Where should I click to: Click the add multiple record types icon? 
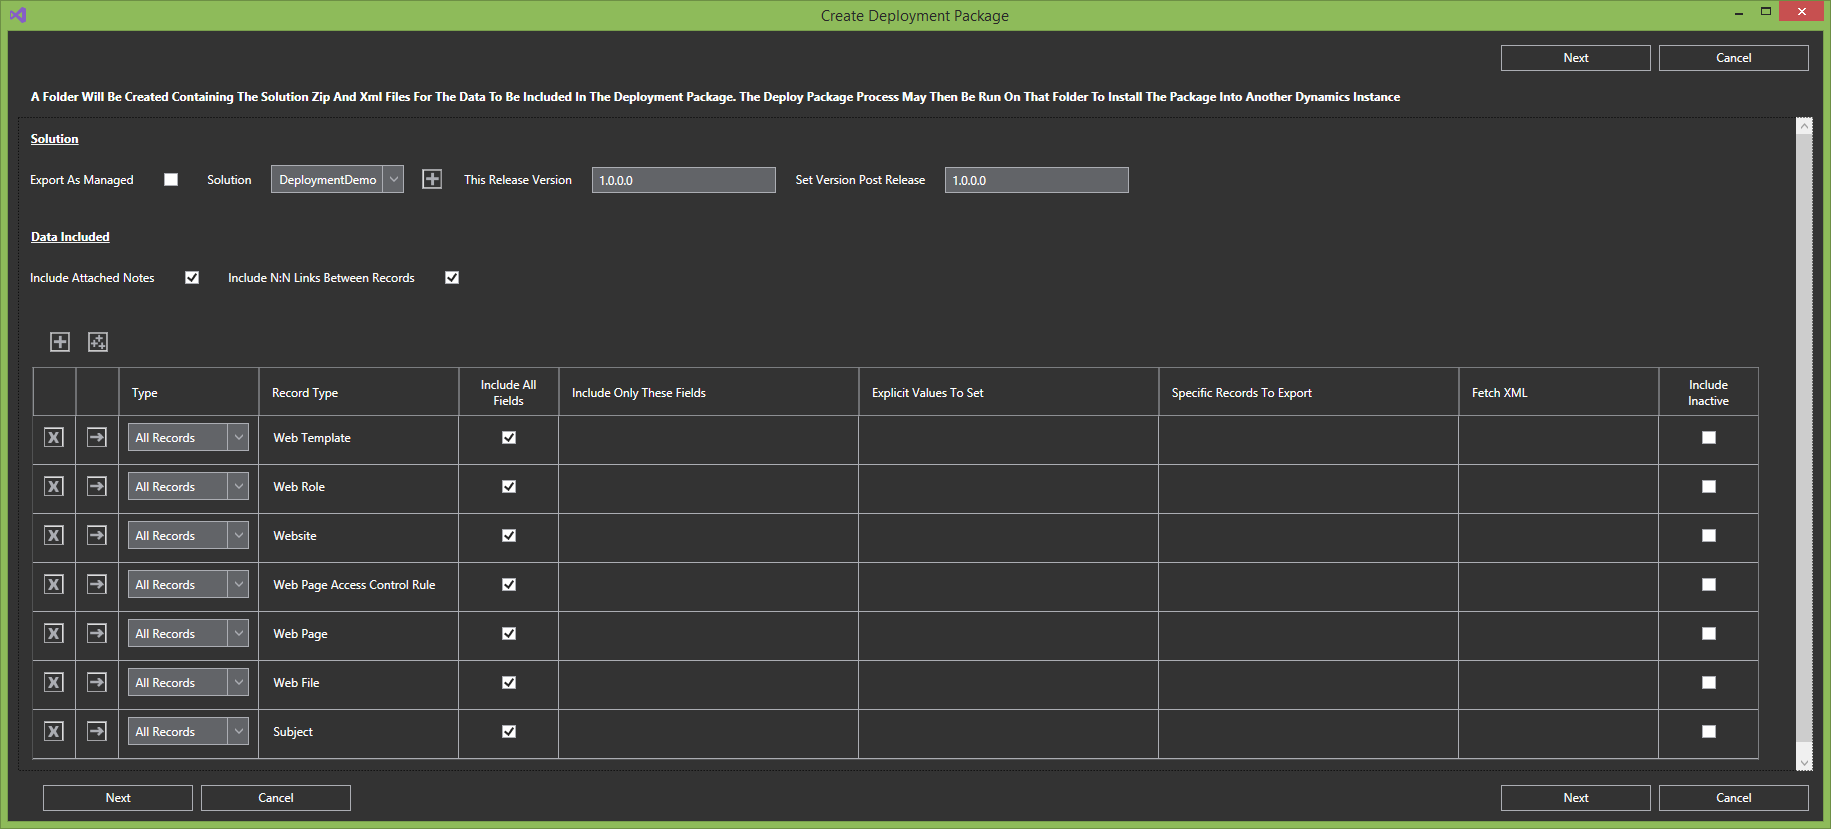(x=98, y=342)
